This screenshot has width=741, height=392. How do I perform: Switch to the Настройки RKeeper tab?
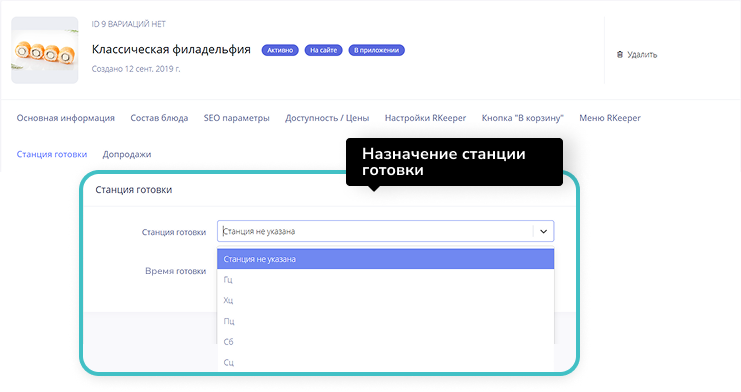[x=425, y=118]
